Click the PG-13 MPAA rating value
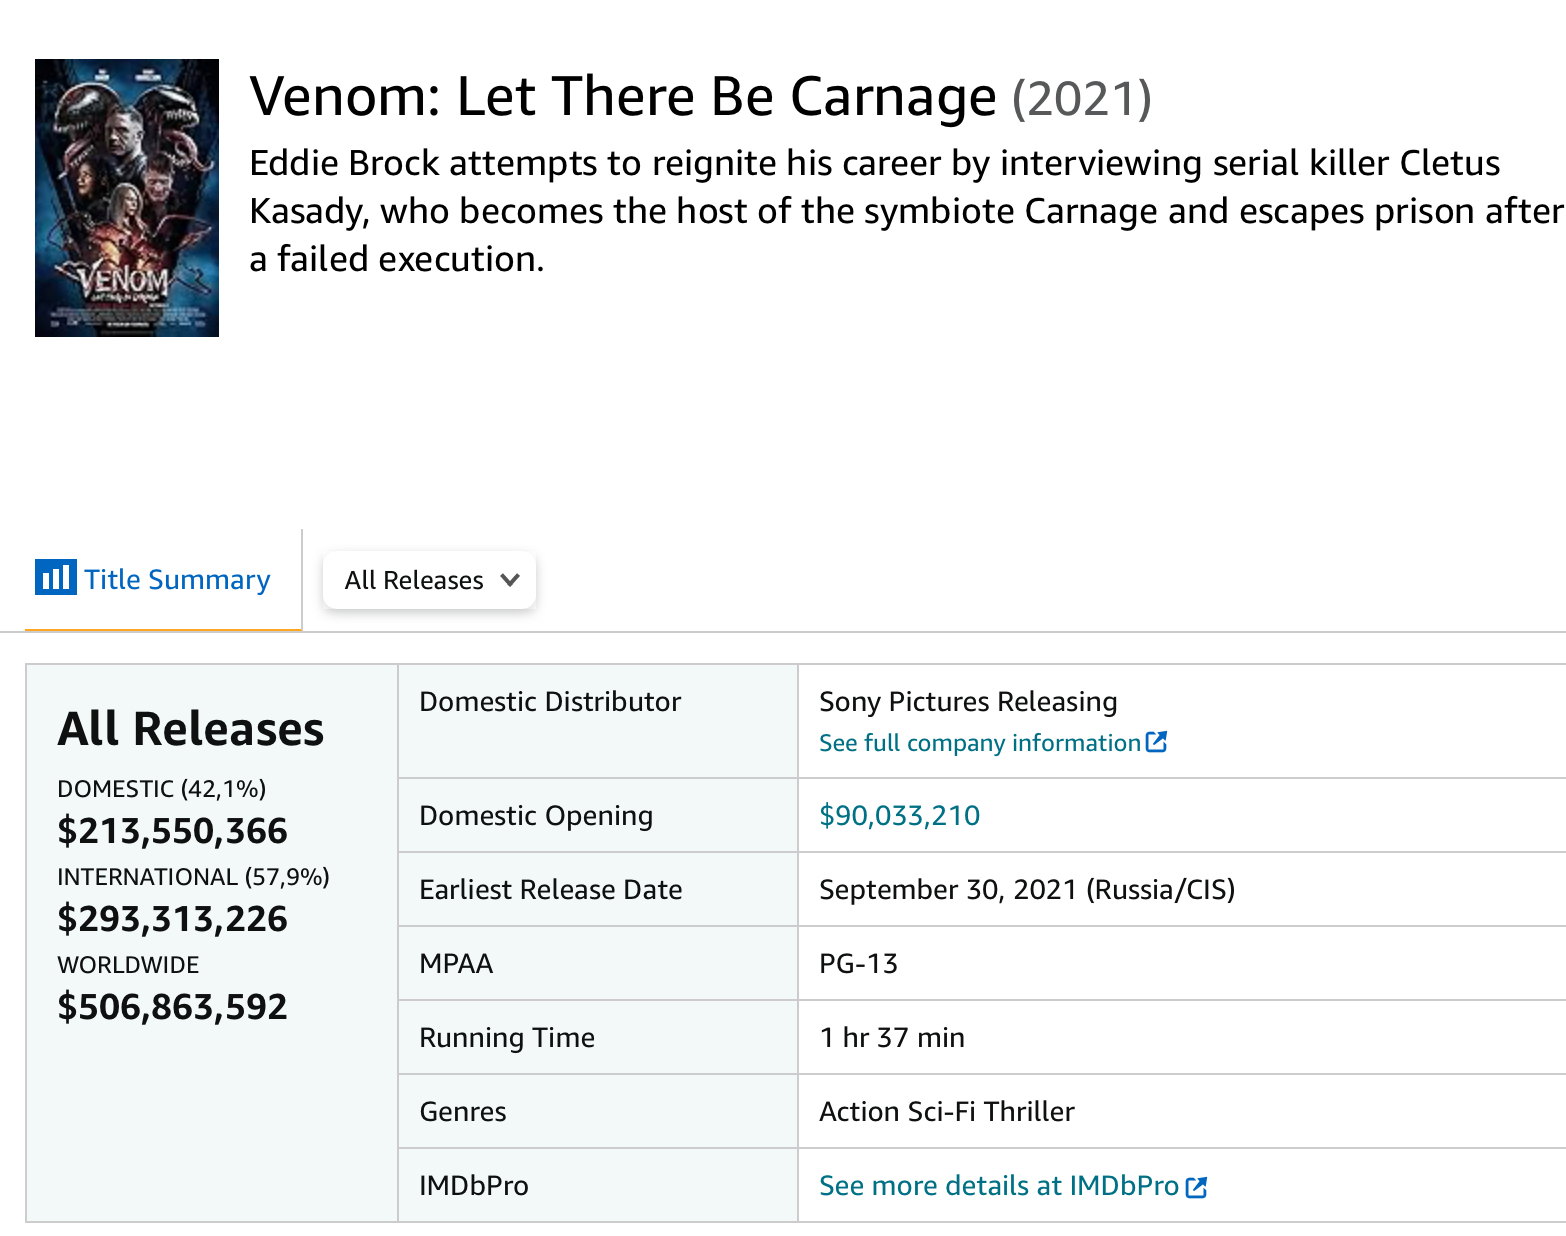The image size is (1566, 1236). point(858,964)
